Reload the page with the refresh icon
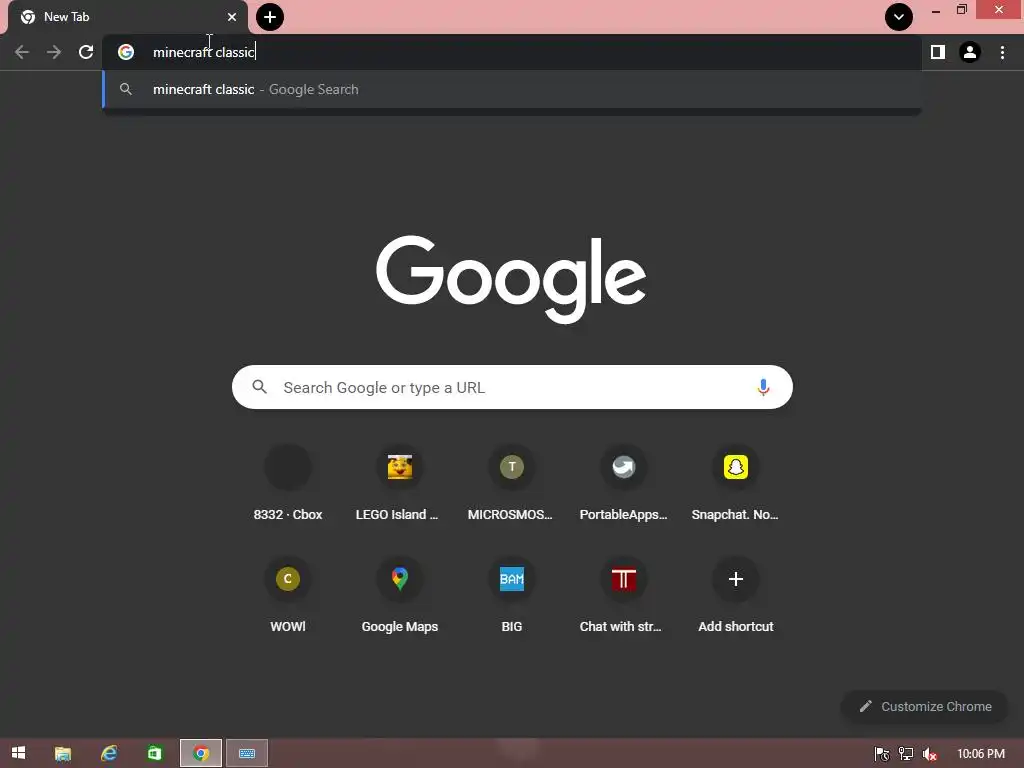This screenshot has height=768, width=1024. [x=86, y=52]
